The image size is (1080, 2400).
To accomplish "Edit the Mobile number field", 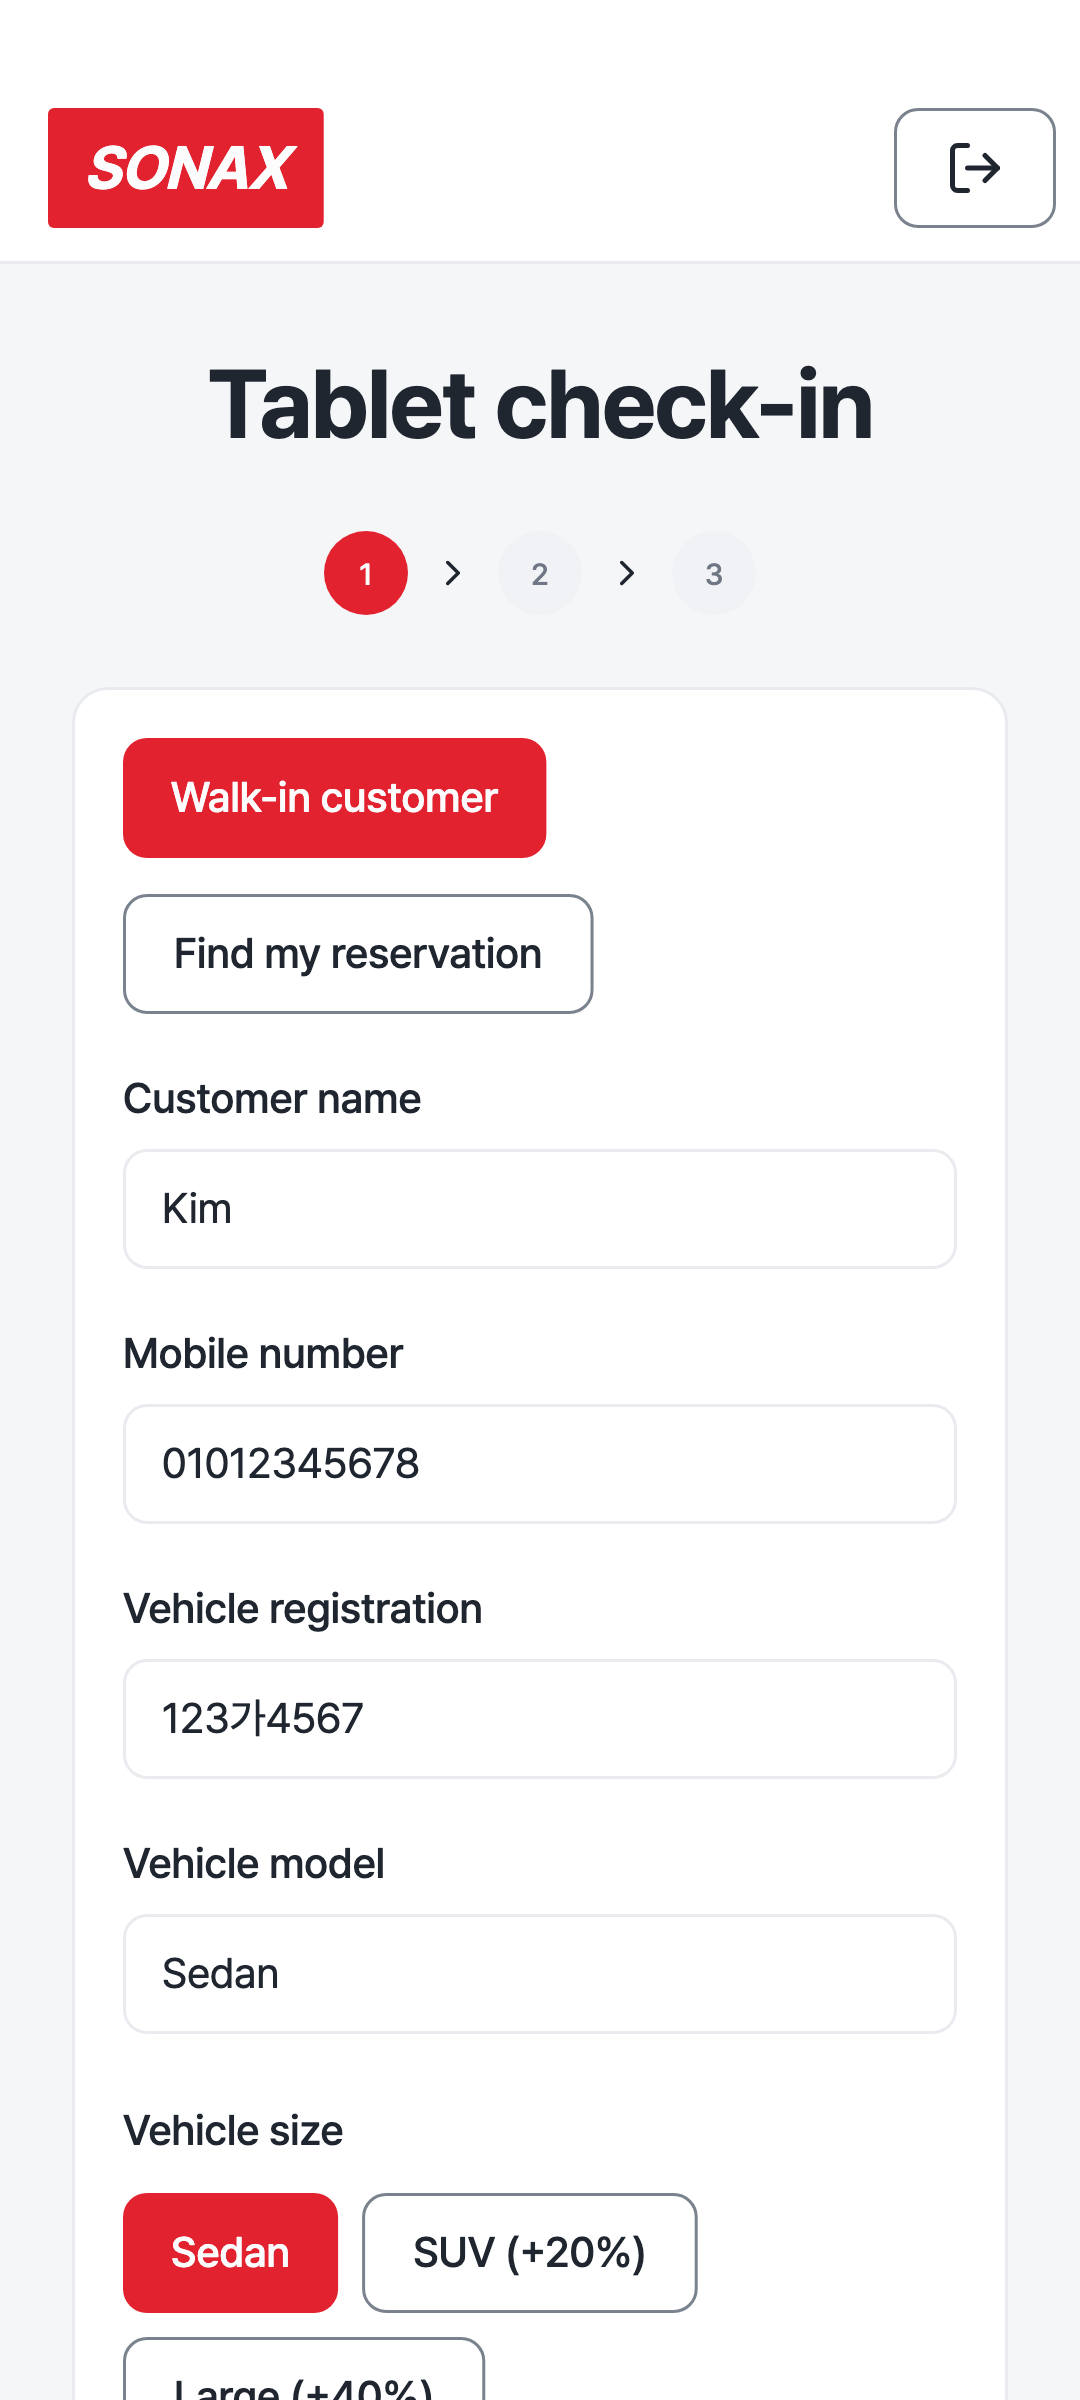I will pos(540,1464).
